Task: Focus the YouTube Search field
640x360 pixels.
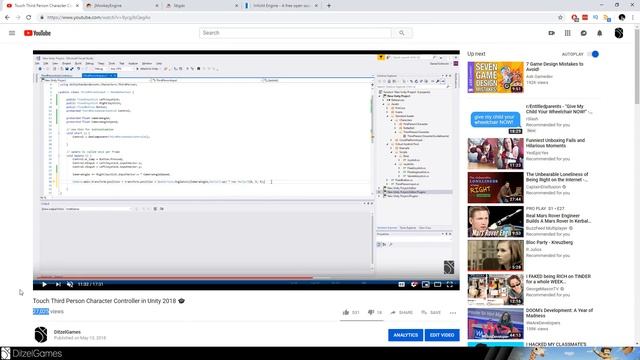Action: tap(295, 33)
